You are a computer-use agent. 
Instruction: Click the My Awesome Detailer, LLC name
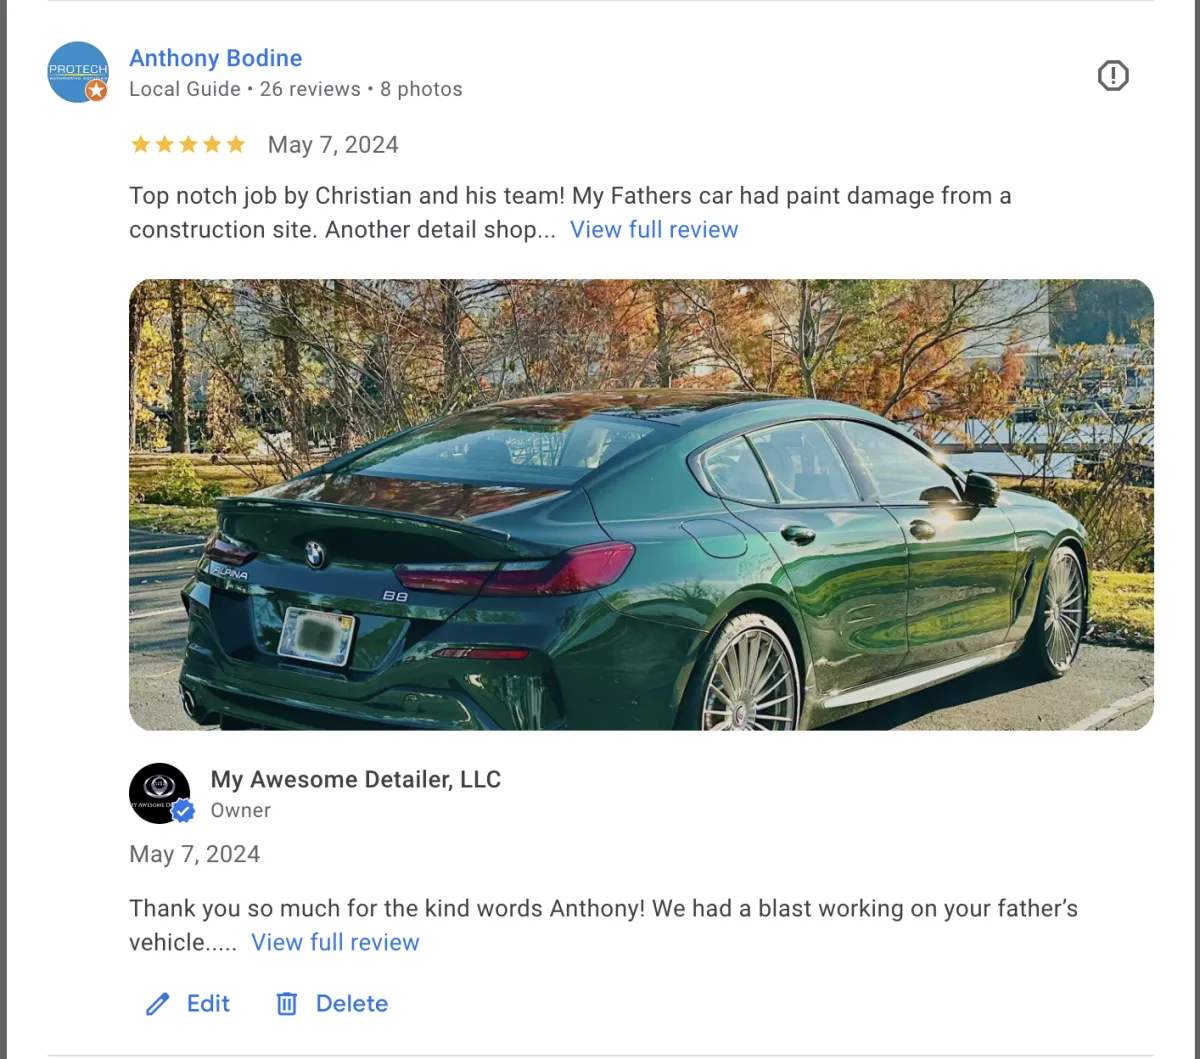point(356,780)
